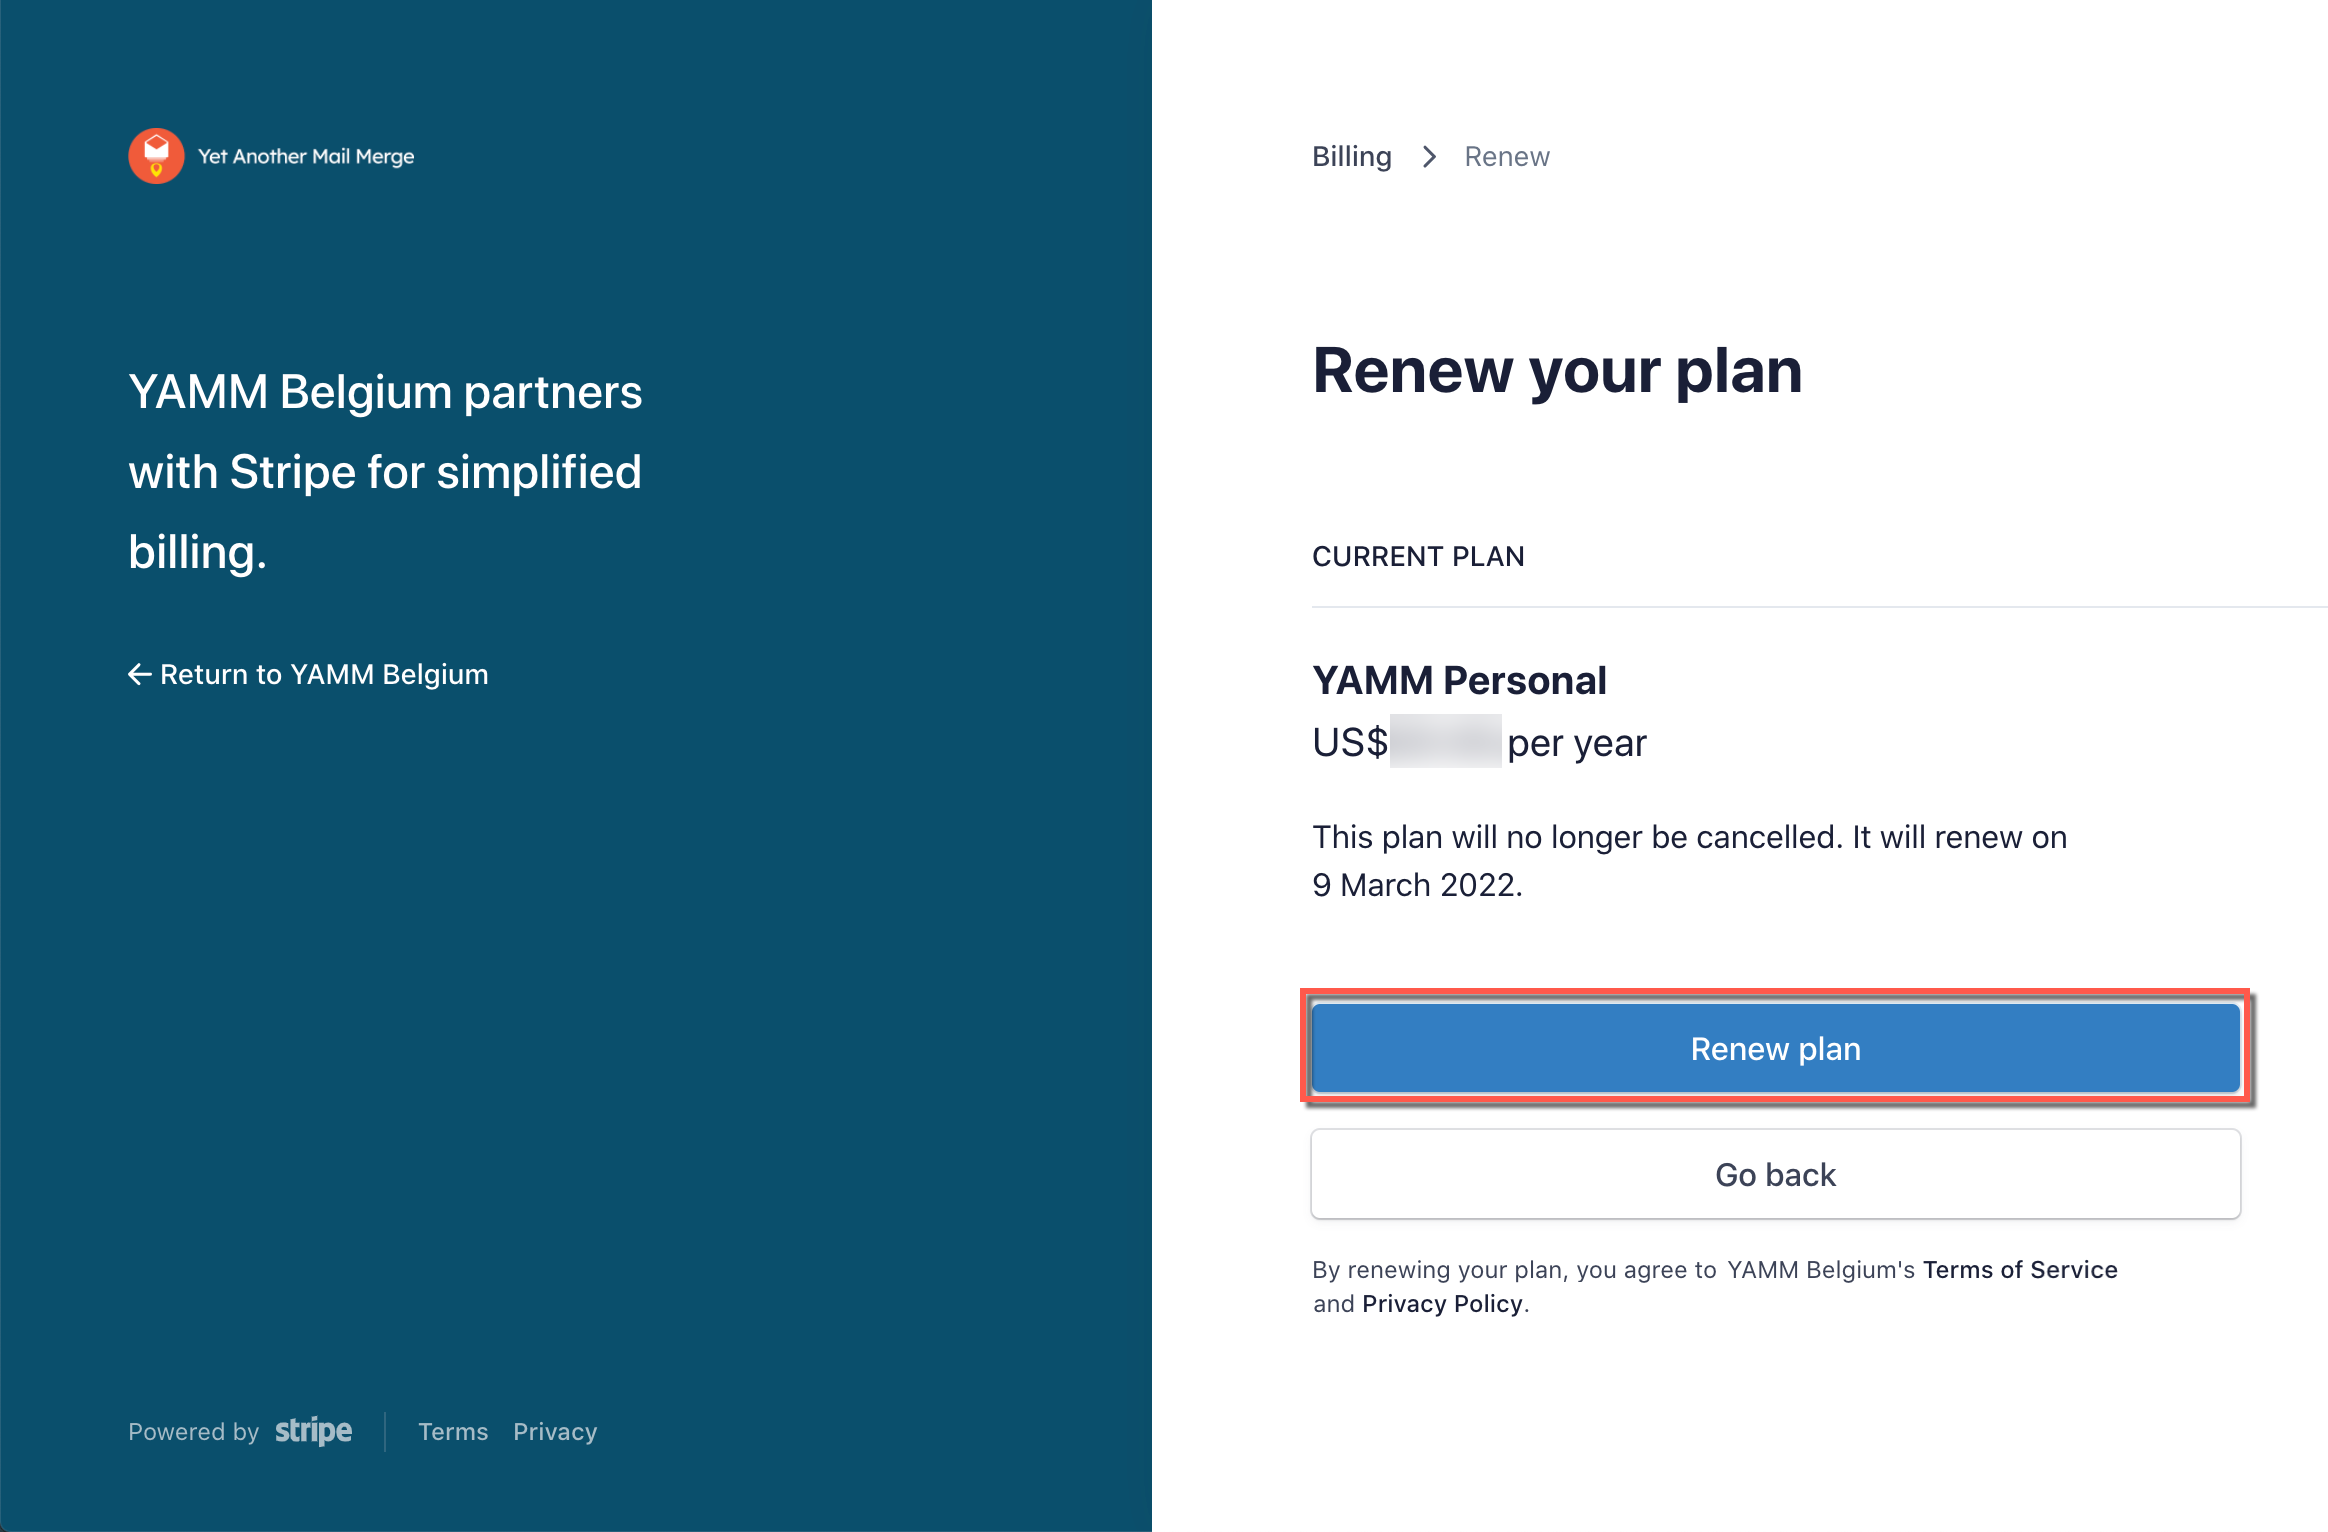
Task: Click the envelope symbol inside the YAMM logo
Action: (155, 148)
